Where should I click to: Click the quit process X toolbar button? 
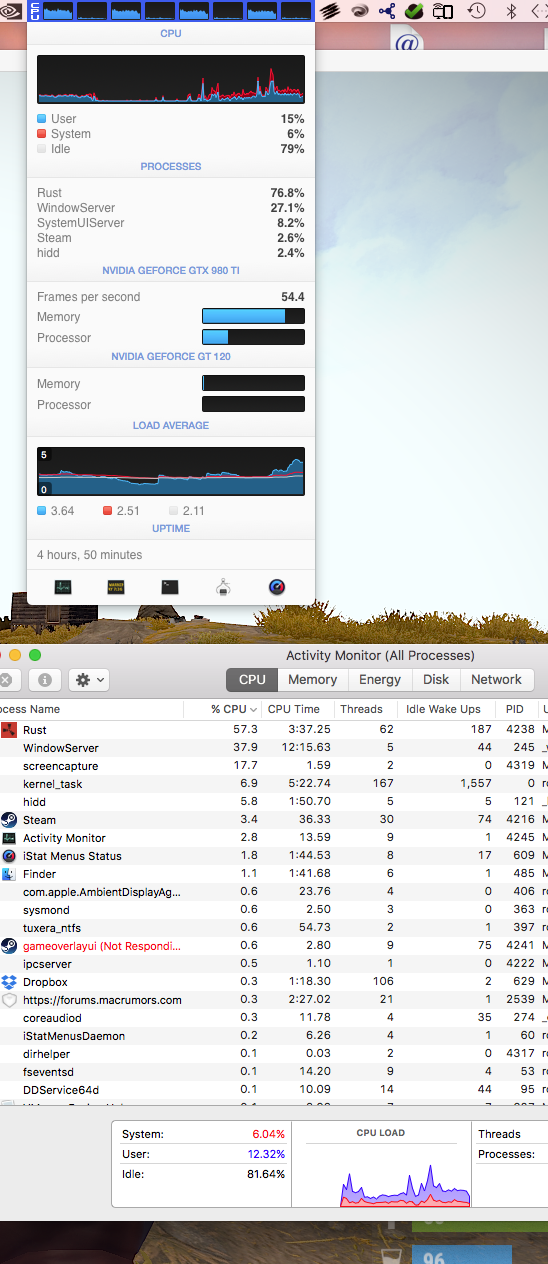point(6,680)
